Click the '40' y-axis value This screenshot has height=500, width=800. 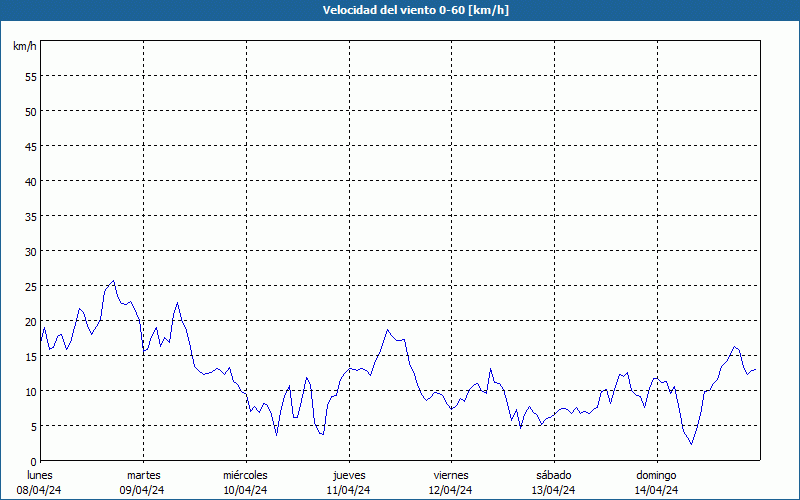point(31,182)
